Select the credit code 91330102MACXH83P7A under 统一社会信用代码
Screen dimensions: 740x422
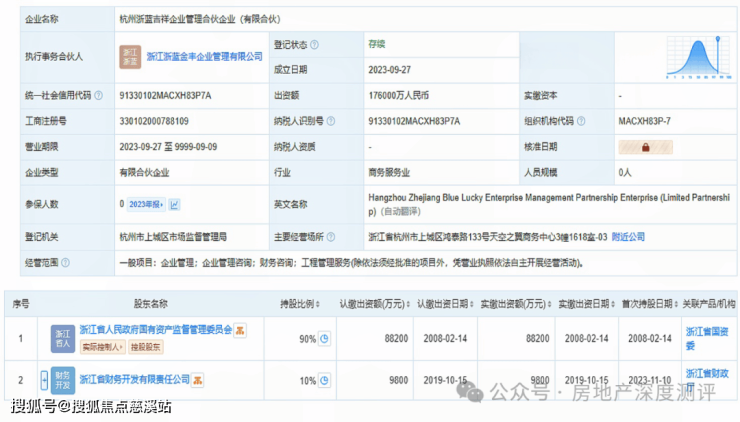[x=165, y=96]
